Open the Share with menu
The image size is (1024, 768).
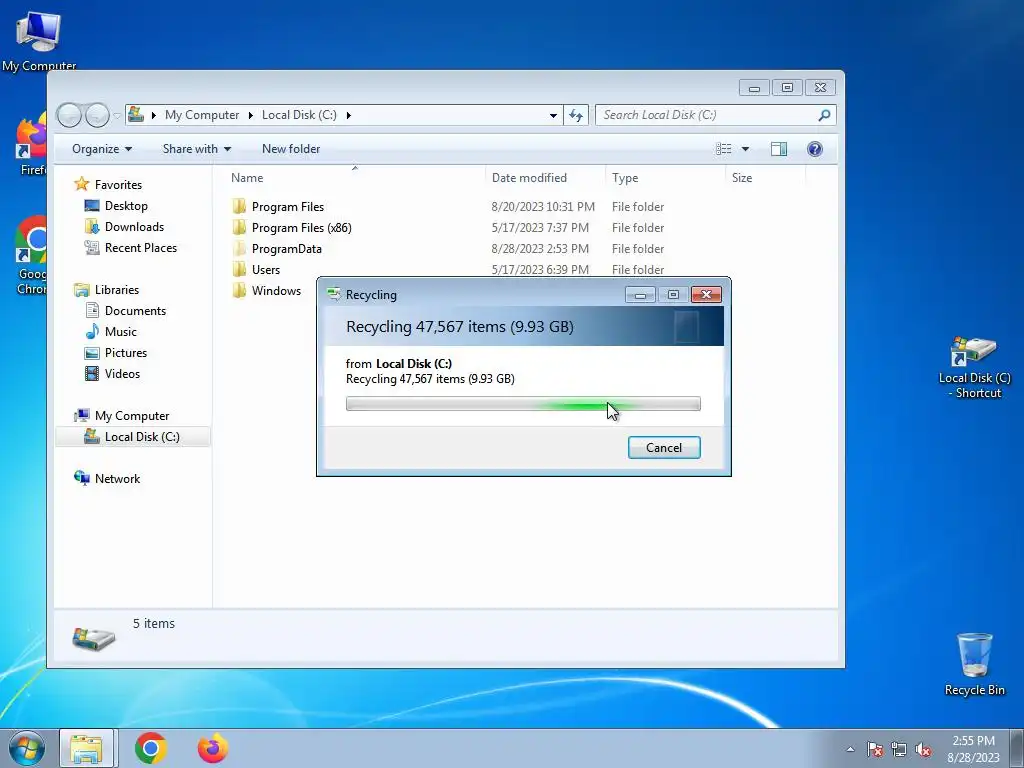click(x=197, y=149)
